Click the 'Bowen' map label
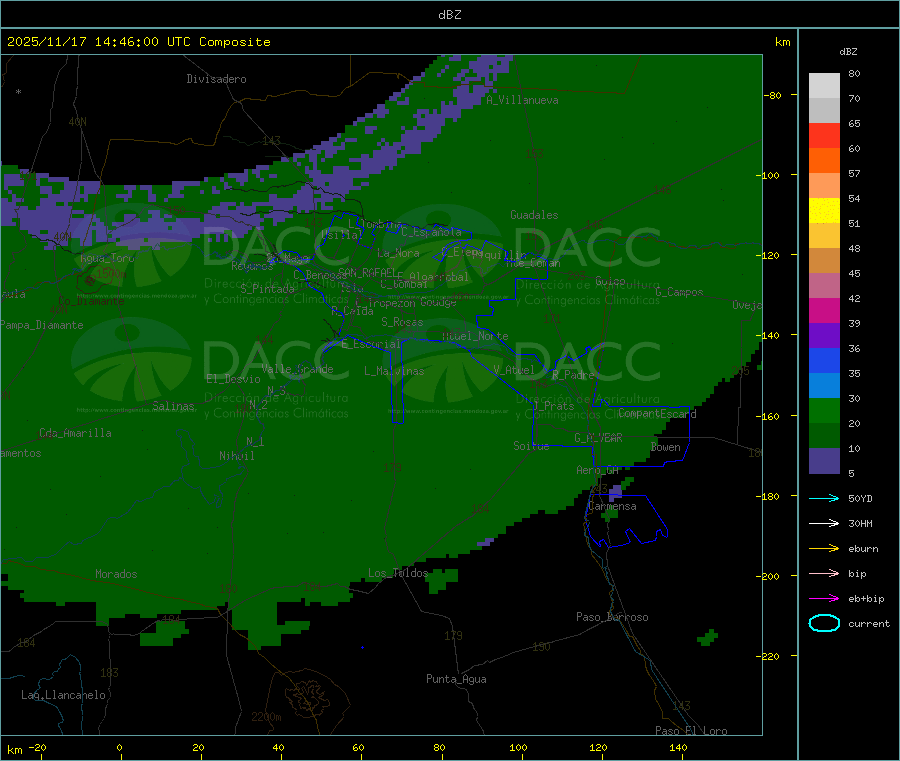 click(x=666, y=447)
